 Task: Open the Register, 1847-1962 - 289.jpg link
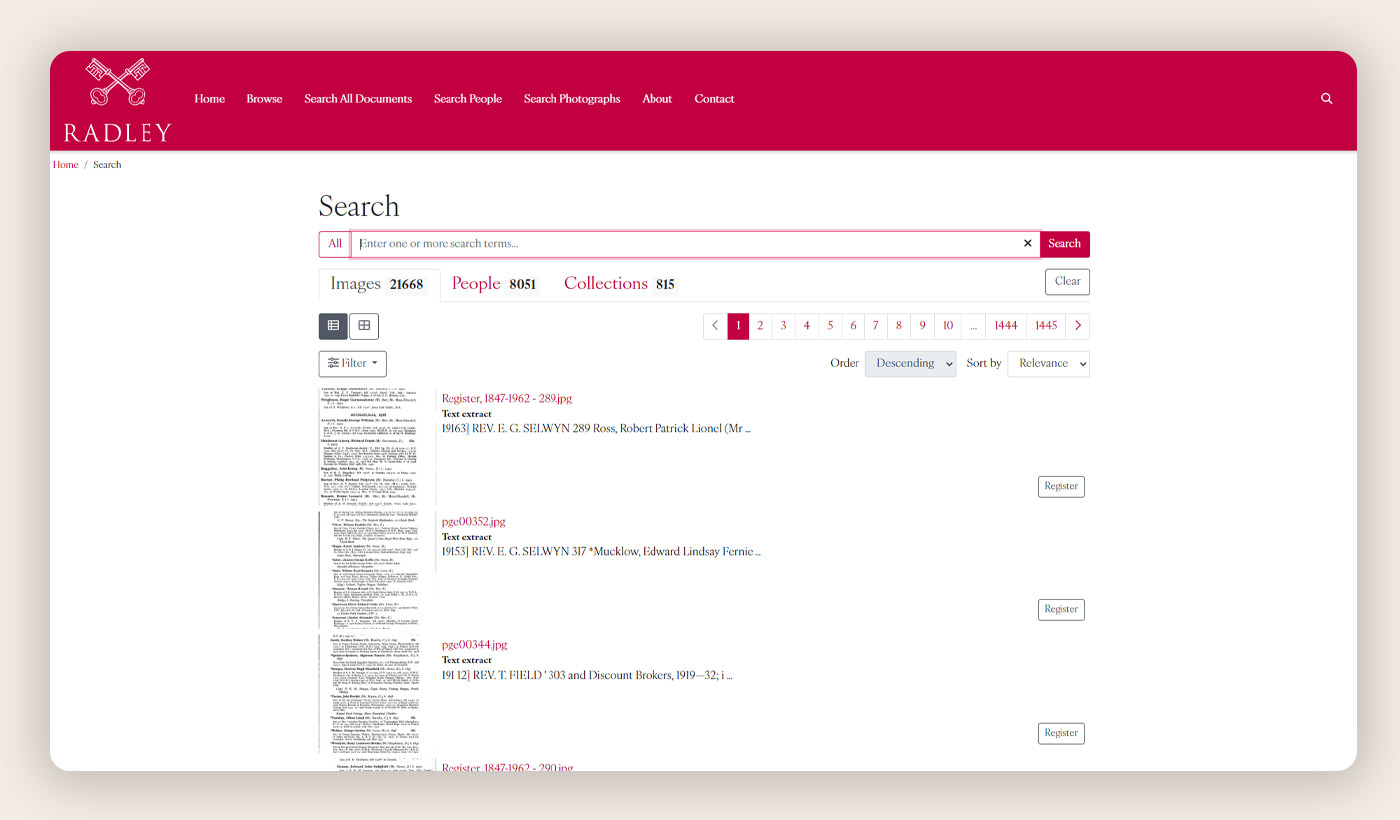pos(507,398)
